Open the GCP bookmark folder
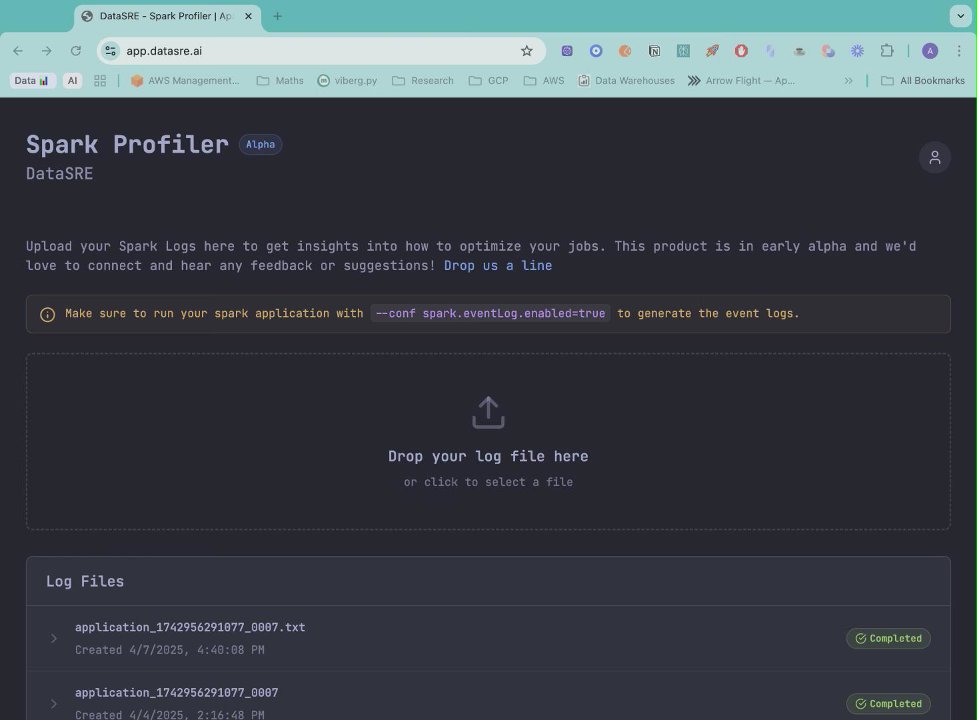This screenshot has width=977, height=720. (488, 80)
